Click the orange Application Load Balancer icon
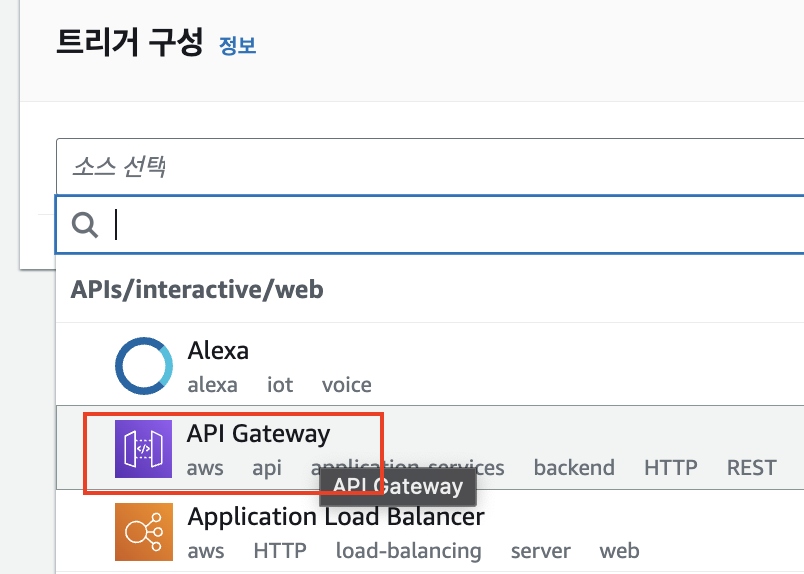Image resolution: width=804 pixels, height=574 pixels. coord(144,532)
